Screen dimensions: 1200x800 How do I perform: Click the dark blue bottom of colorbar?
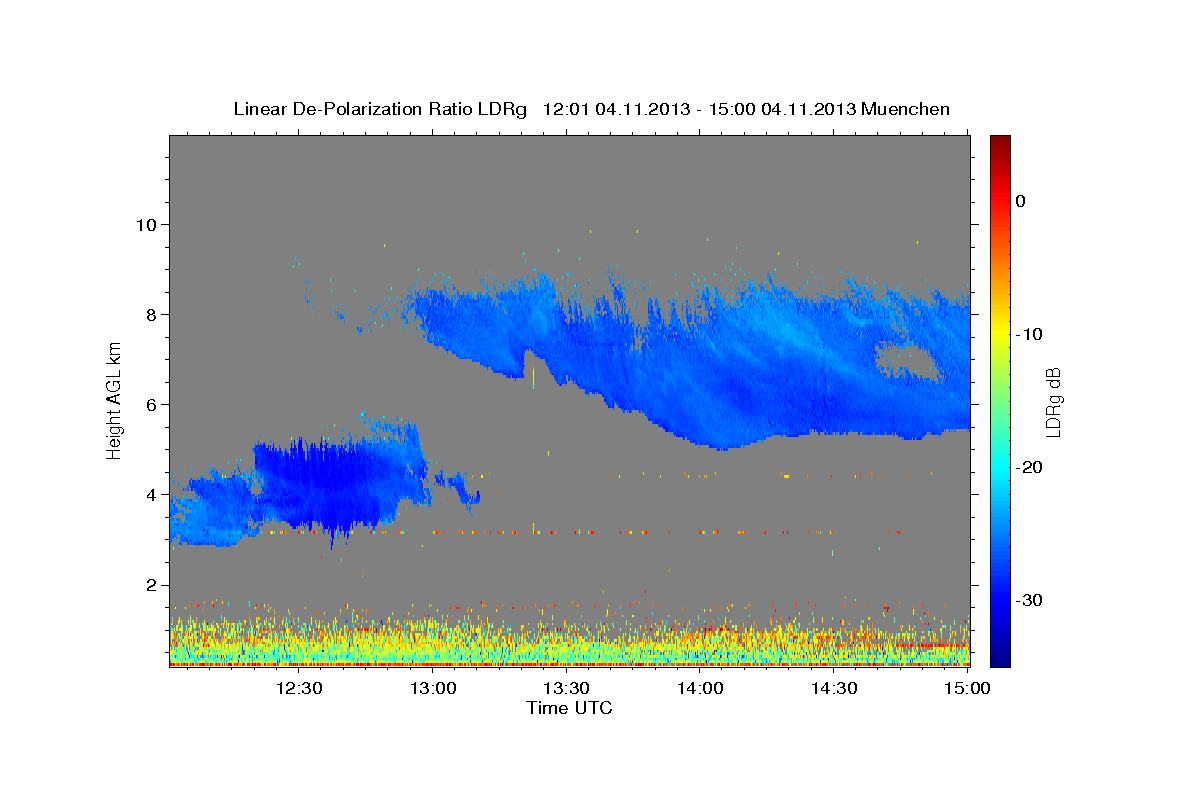tap(1000, 655)
